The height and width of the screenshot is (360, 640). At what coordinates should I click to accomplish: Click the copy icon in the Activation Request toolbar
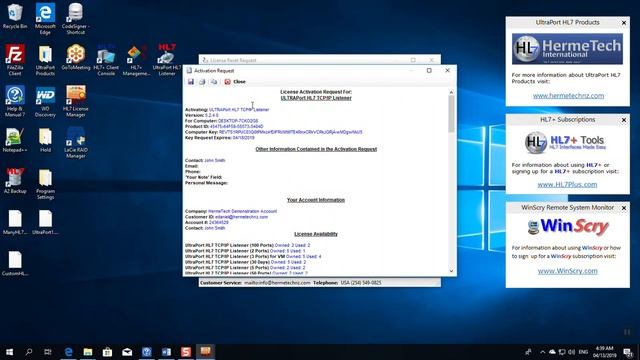point(213,82)
